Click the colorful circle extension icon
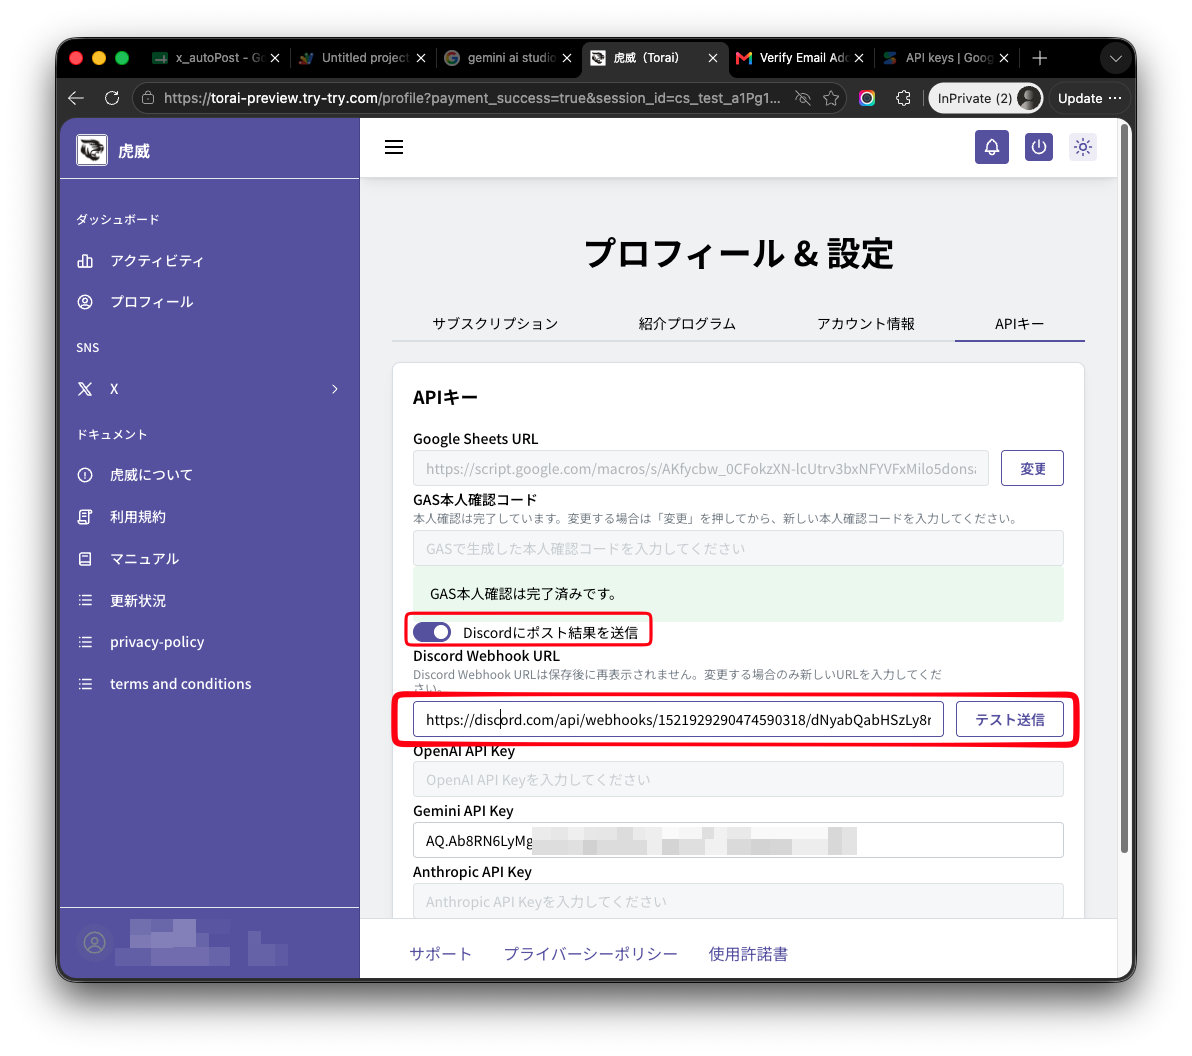Viewport: 1192px width, 1056px height. (x=867, y=98)
